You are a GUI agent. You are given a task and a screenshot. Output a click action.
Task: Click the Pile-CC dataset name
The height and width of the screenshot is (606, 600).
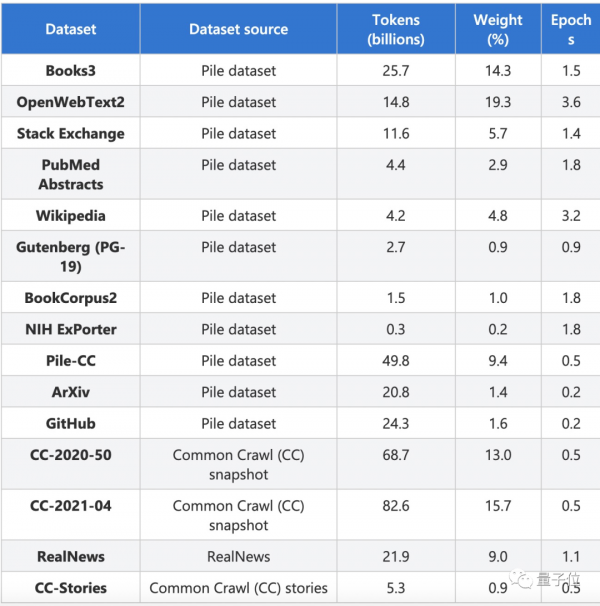click(x=71, y=360)
